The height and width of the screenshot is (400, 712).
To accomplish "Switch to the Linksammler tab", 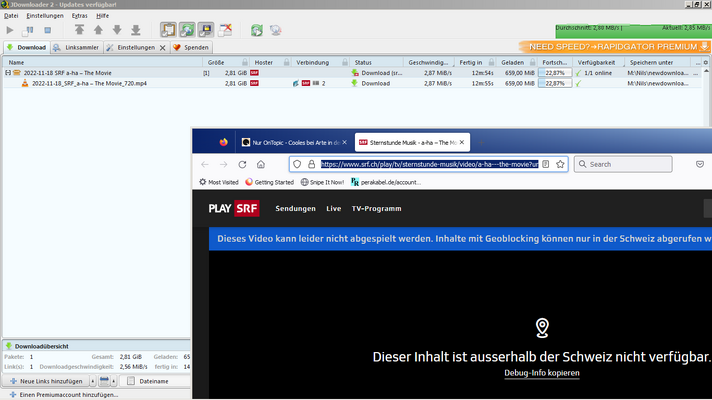I will 76,47.
